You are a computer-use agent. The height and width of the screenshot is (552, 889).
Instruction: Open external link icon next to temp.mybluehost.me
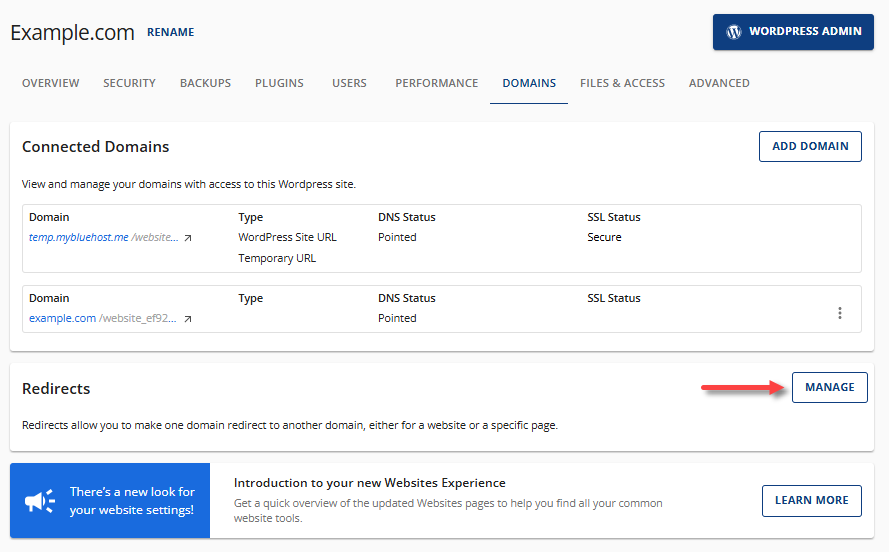point(188,238)
